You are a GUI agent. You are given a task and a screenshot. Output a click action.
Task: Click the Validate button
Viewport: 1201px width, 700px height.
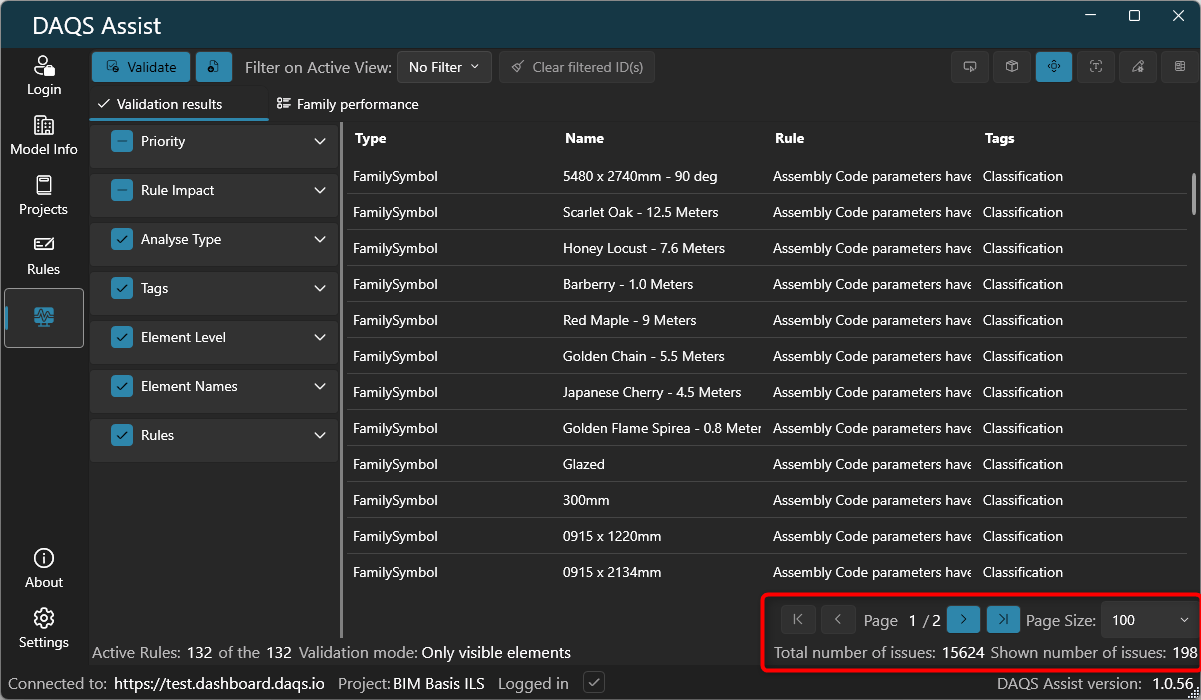tap(141, 67)
